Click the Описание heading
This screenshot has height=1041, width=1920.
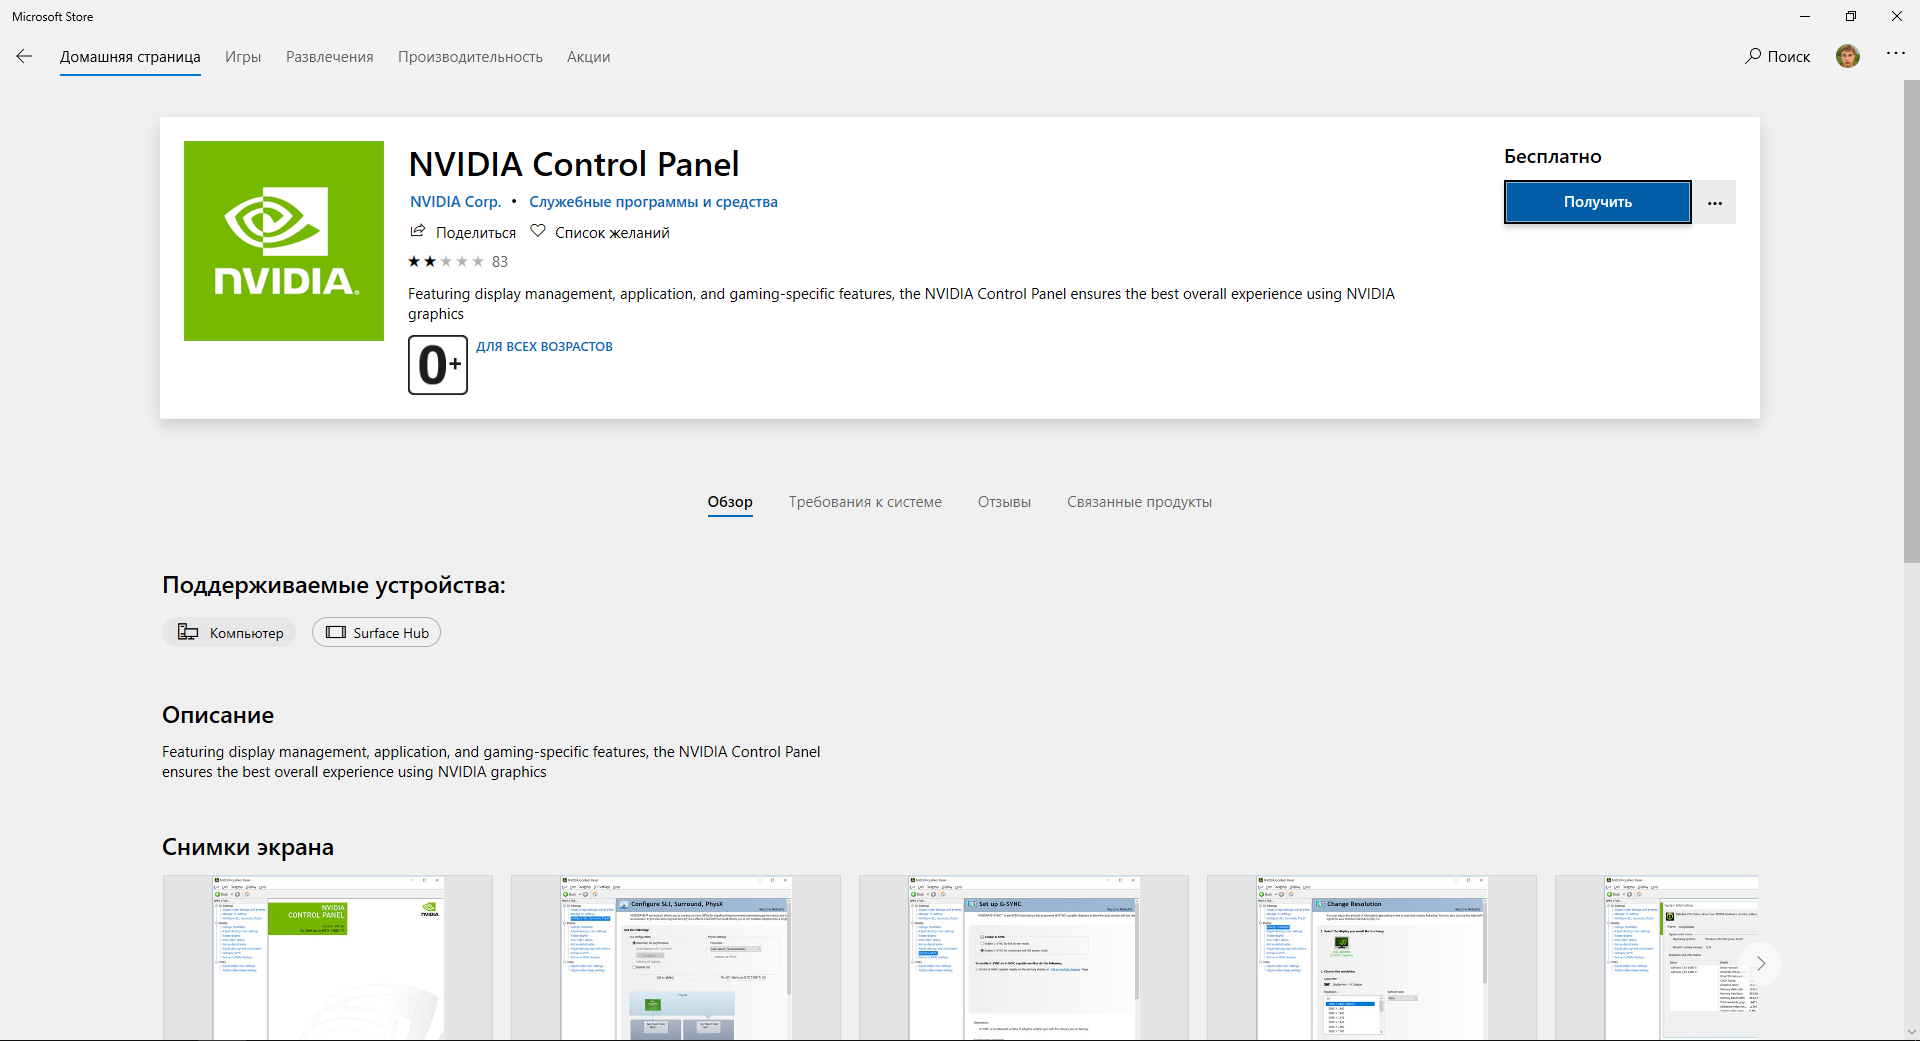pyautogui.click(x=218, y=715)
